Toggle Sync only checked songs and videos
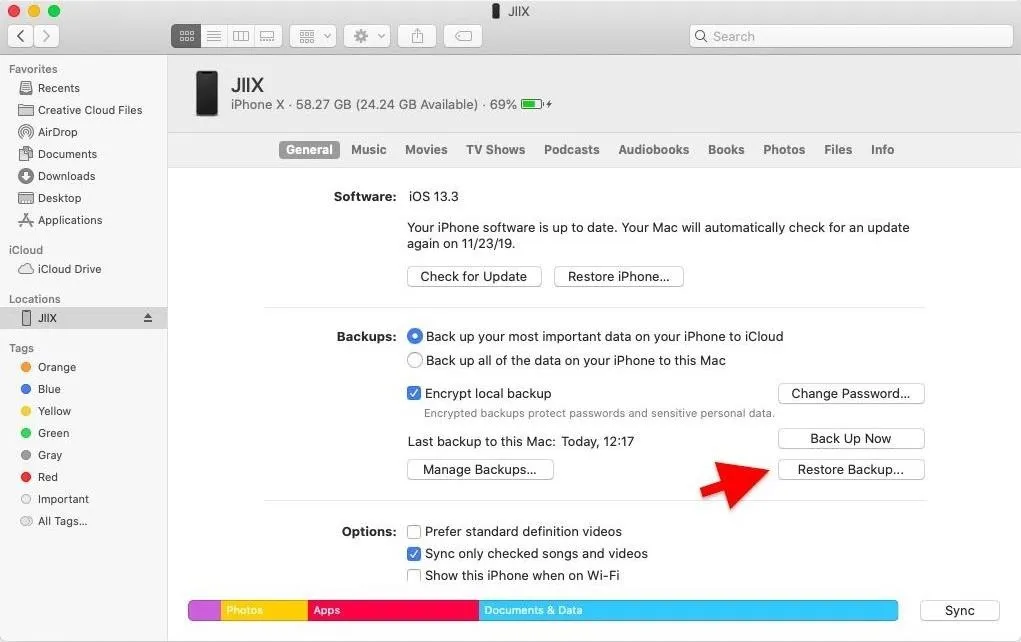 [413, 554]
